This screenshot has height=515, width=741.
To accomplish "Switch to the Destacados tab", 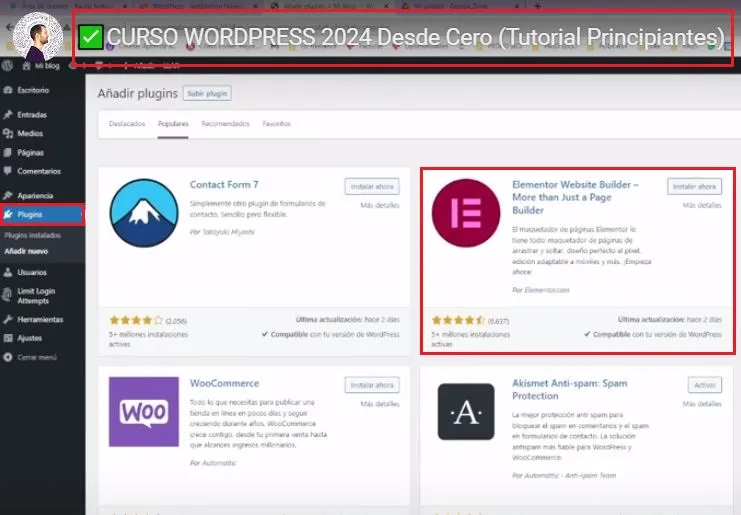I will [x=127, y=124].
